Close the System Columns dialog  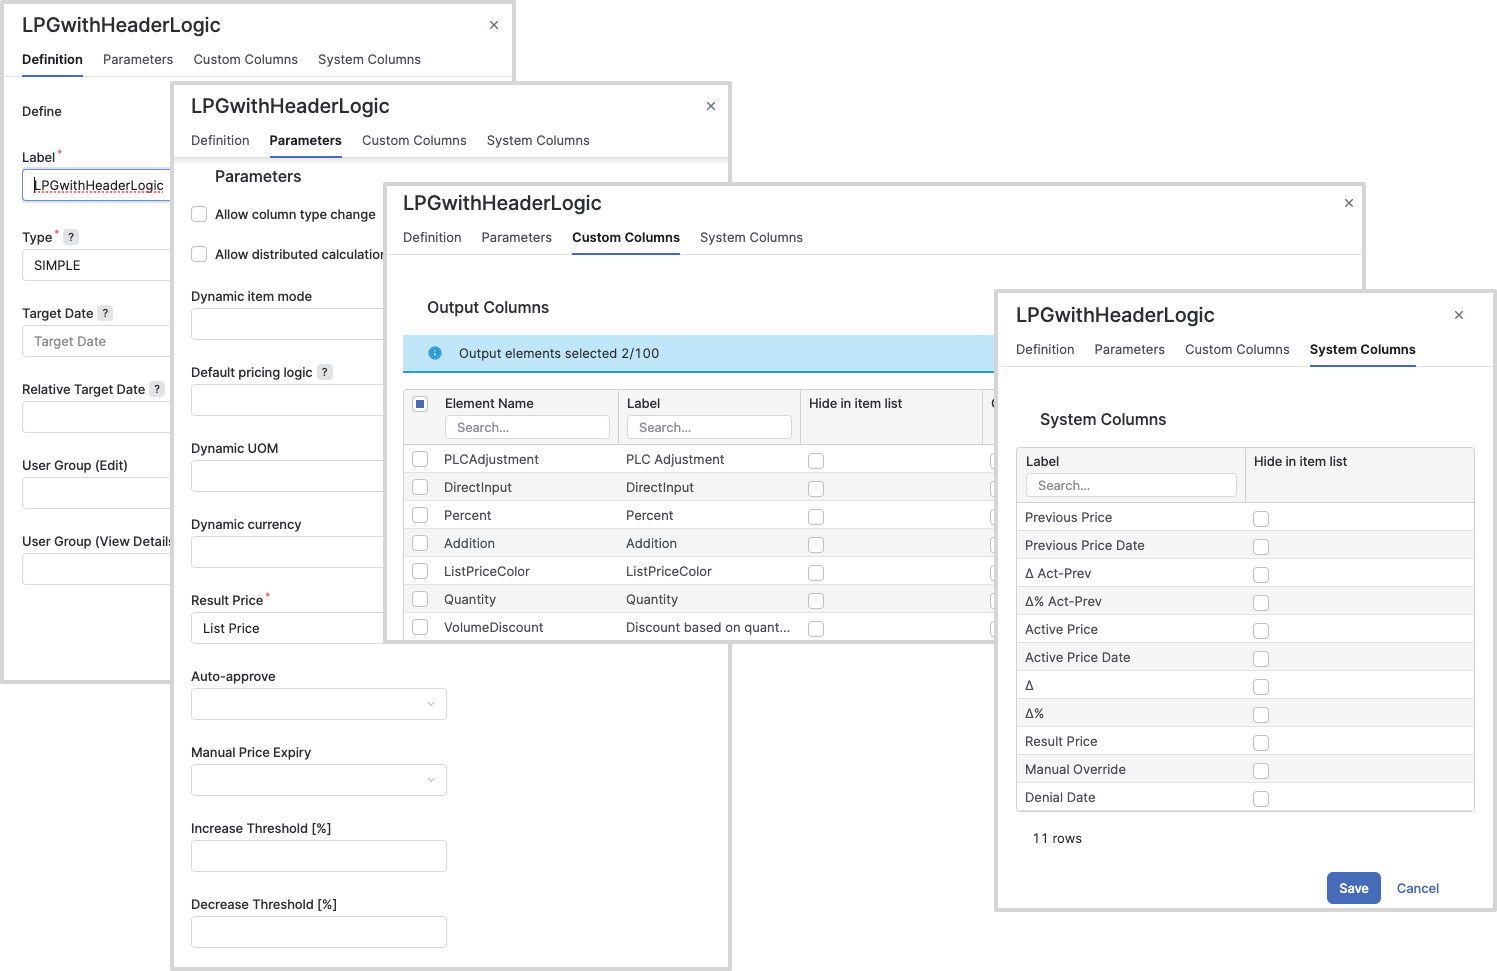click(1459, 315)
